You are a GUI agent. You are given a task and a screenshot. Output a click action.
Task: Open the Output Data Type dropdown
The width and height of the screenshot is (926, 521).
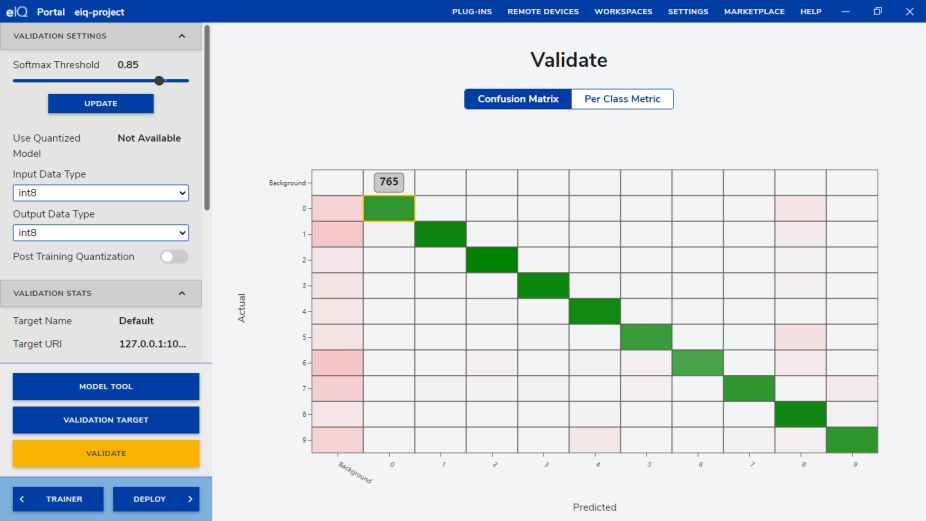tap(101, 233)
